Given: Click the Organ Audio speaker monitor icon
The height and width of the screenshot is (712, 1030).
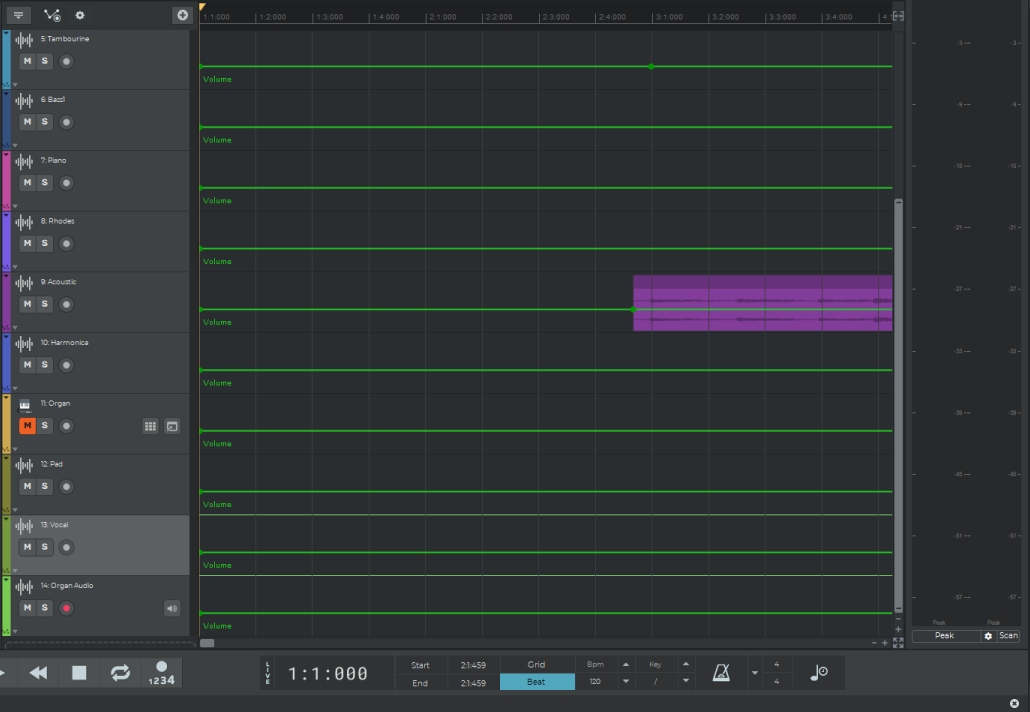Looking at the screenshot, I should tap(172, 608).
